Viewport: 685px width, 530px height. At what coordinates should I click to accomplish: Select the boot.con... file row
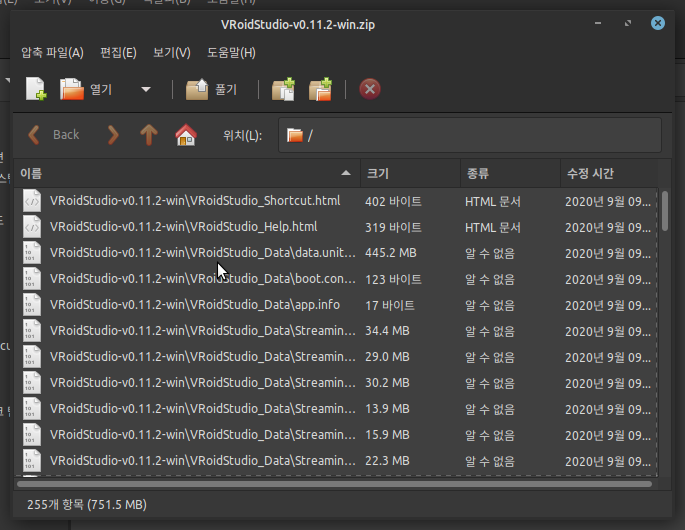point(336,279)
